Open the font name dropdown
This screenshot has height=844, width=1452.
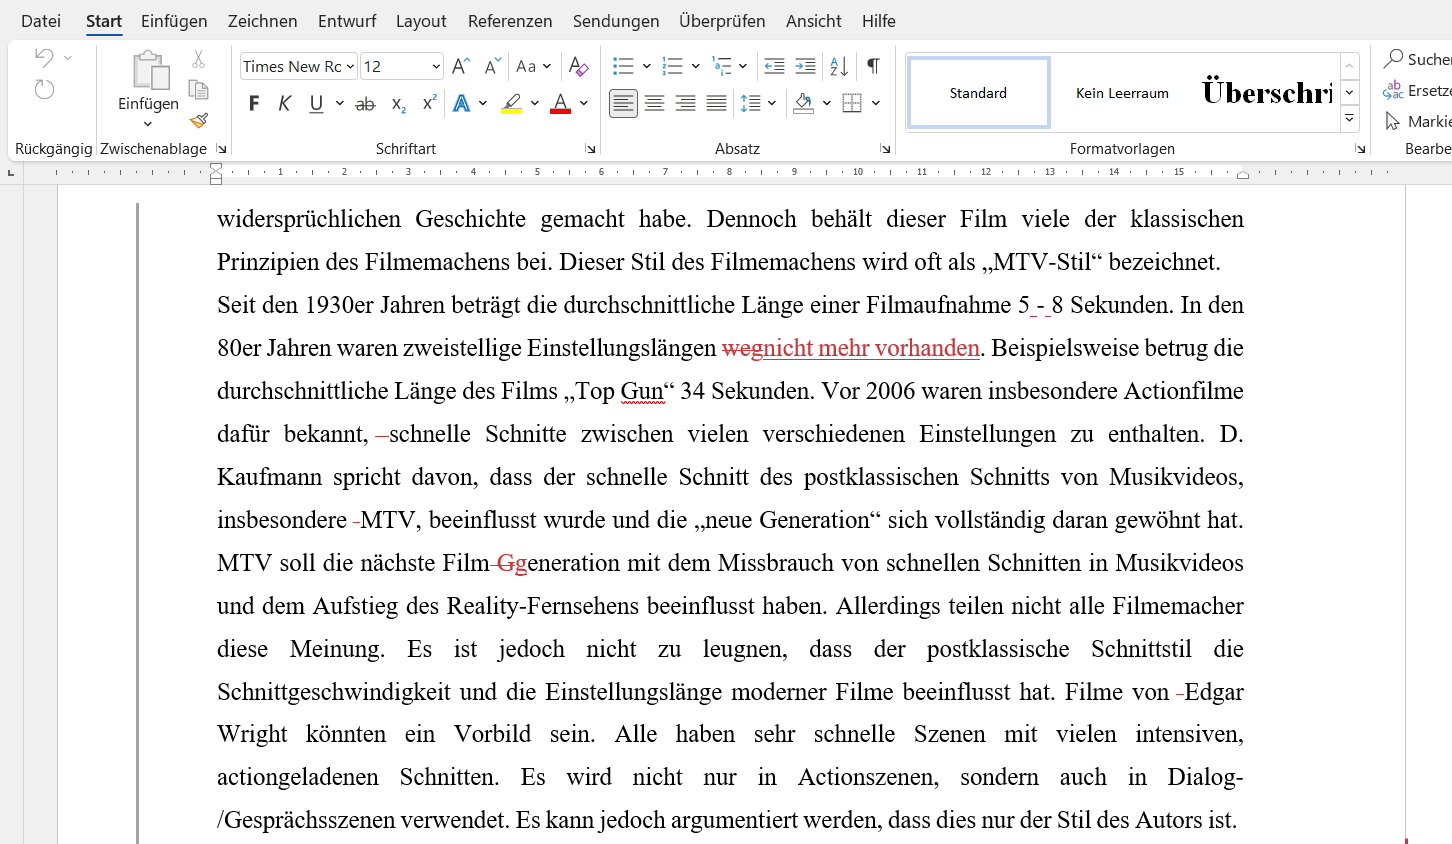click(x=350, y=67)
